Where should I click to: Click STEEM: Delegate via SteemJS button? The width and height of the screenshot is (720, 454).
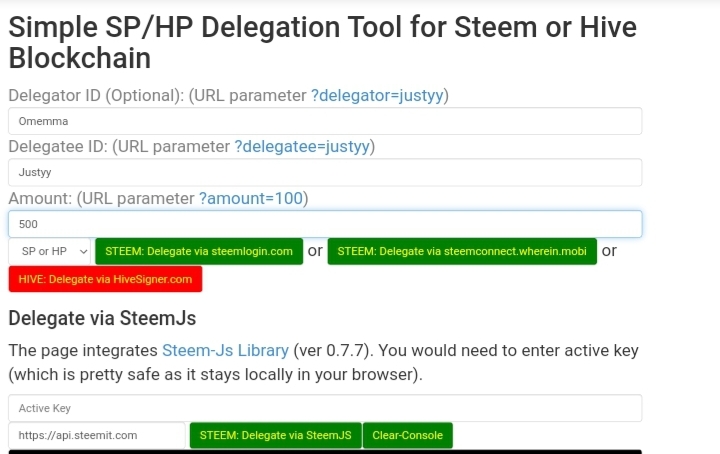[276, 435]
